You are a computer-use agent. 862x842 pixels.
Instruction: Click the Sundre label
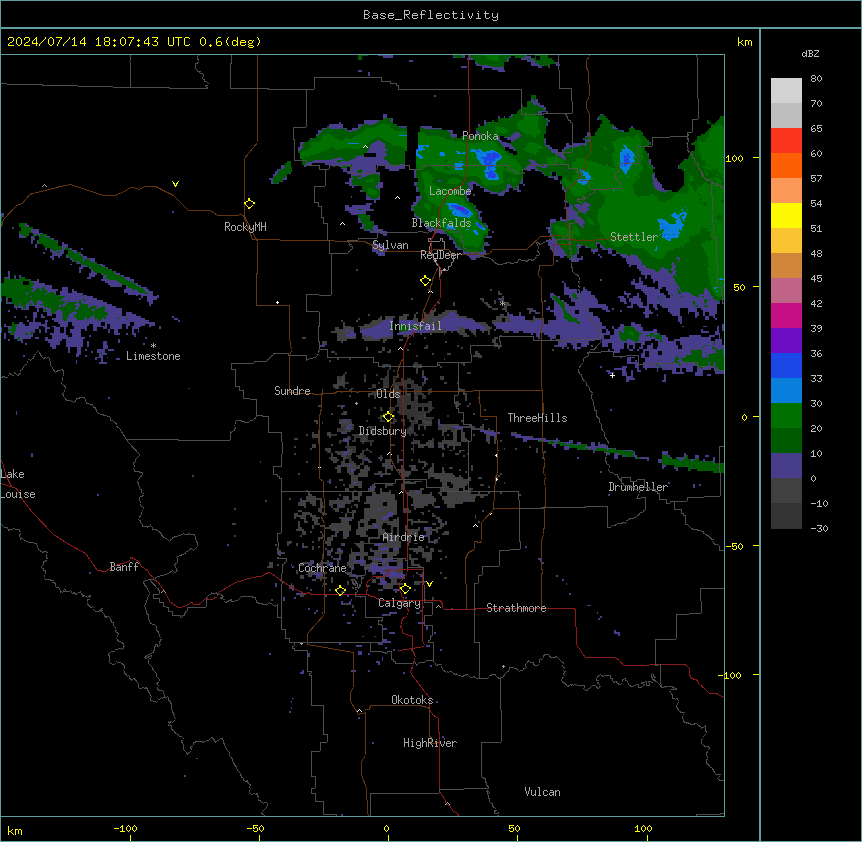[x=292, y=391]
